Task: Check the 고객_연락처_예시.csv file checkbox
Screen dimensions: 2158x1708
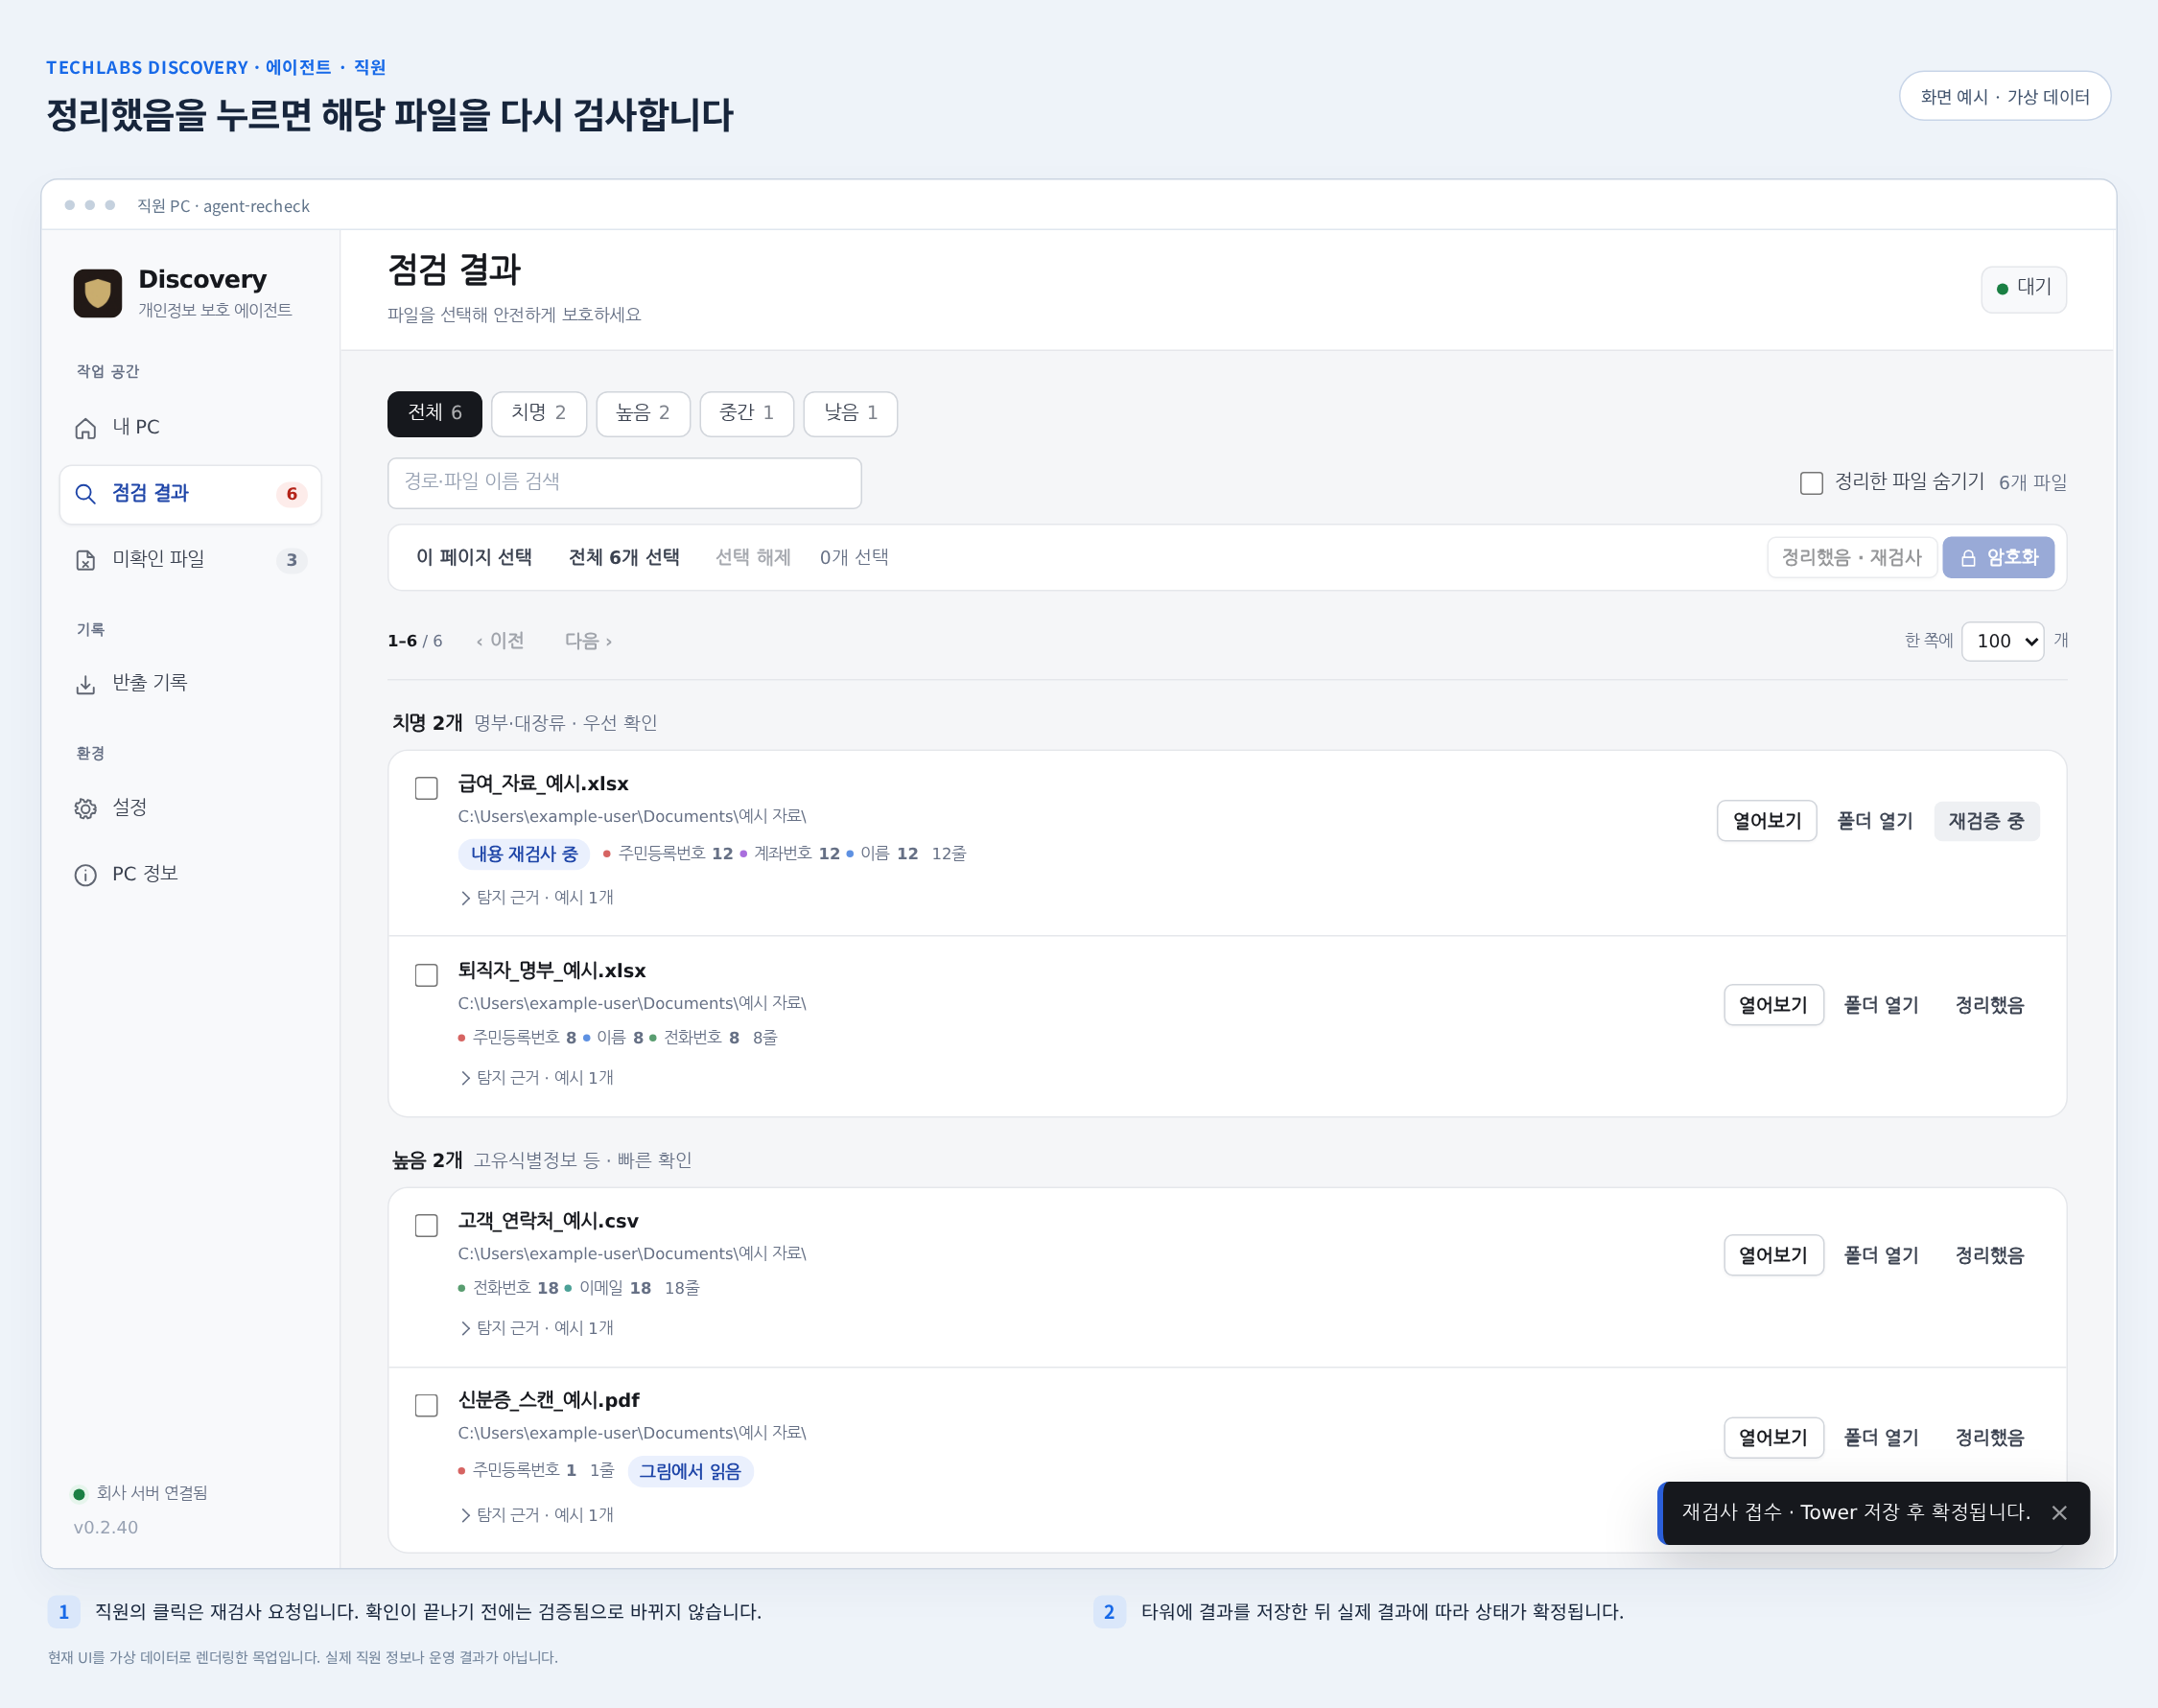Action: click(426, 1225)
